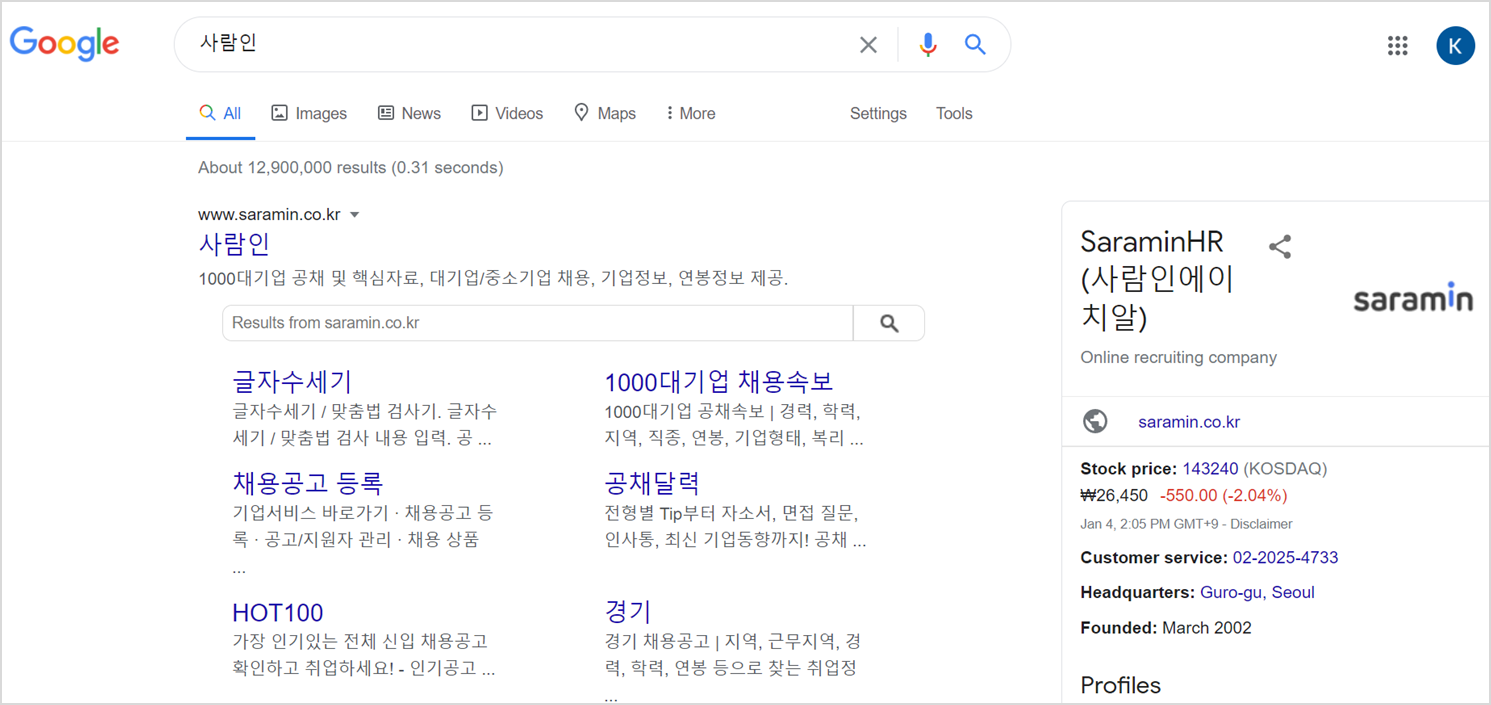Open the 채용공고 등록 sitelink
Screen dimensions: 1491x705
308,483
